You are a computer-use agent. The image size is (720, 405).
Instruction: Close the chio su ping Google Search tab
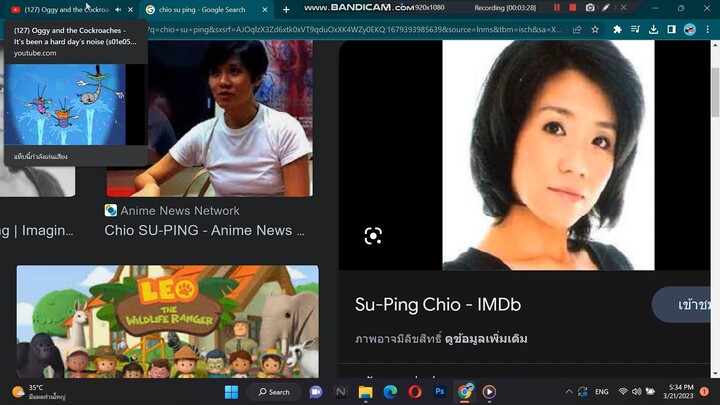coord(264,9)
